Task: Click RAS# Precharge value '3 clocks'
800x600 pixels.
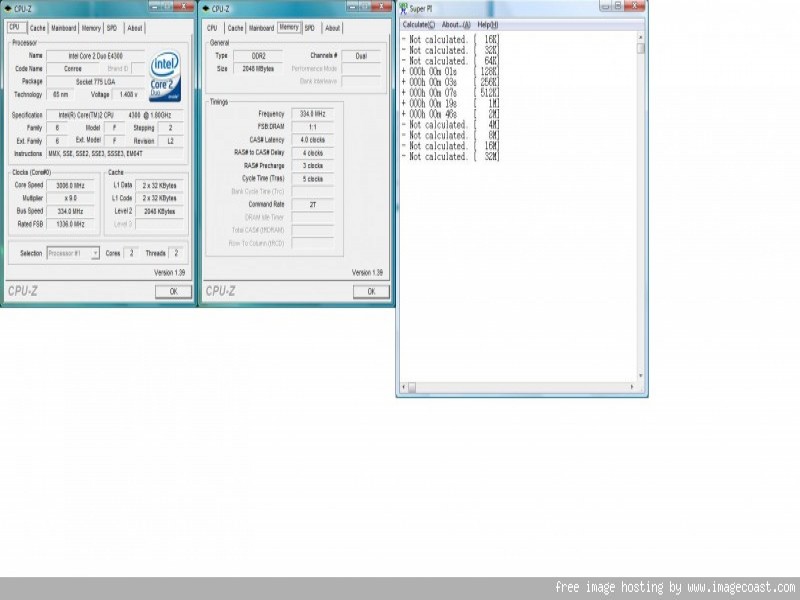Action: (313, 166)
